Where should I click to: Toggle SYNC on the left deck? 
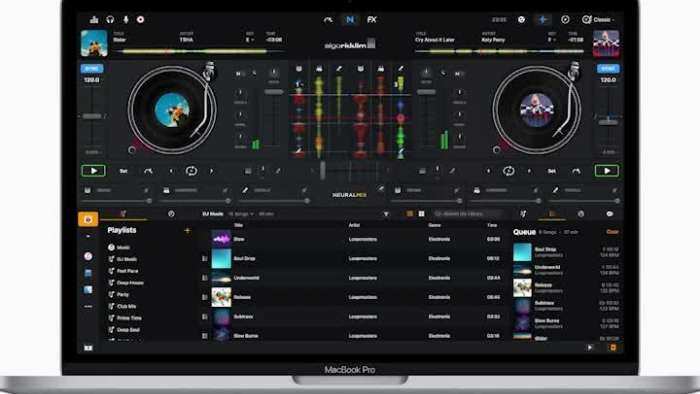[92, 68]
